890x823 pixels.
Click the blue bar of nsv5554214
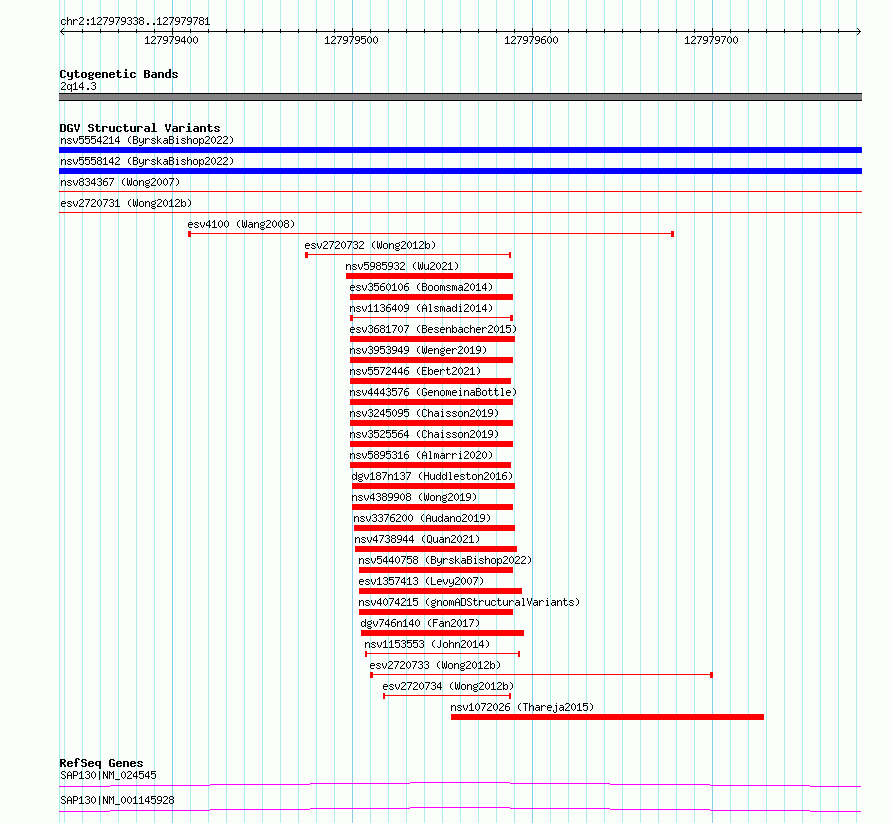click(x=460, y=150)
